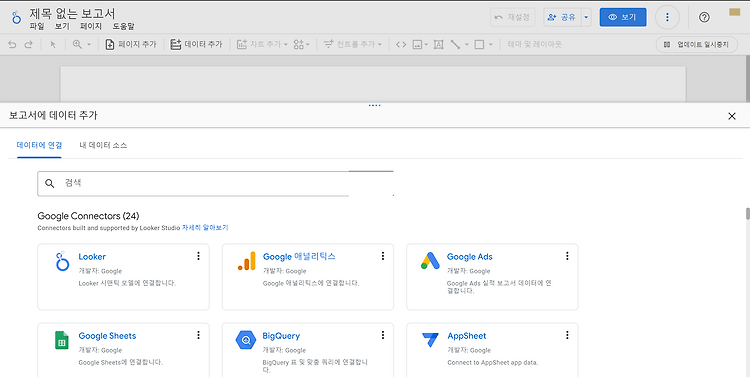Select the BigQuery connector

(x=308, y=351)
